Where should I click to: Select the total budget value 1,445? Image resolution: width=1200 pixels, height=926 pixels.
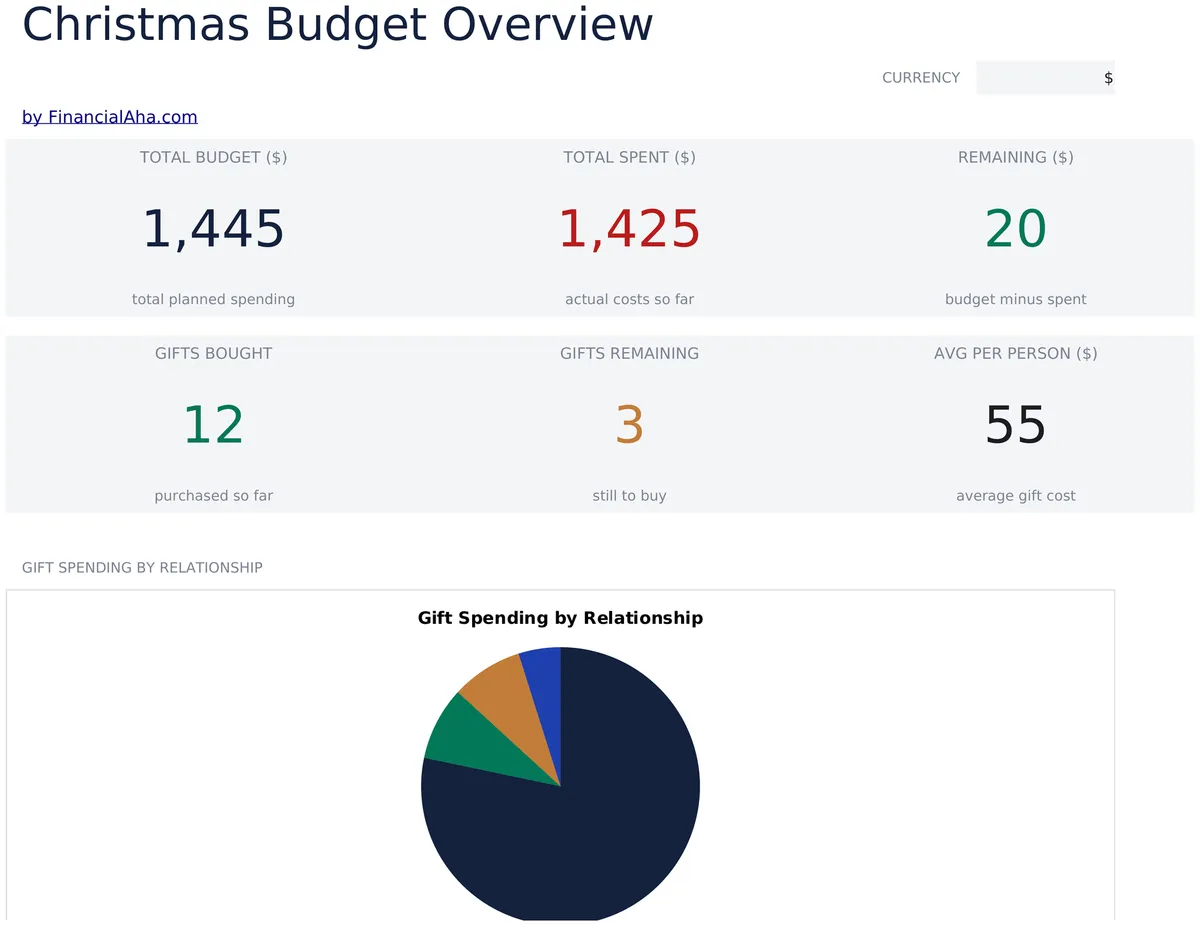point(214,229)
